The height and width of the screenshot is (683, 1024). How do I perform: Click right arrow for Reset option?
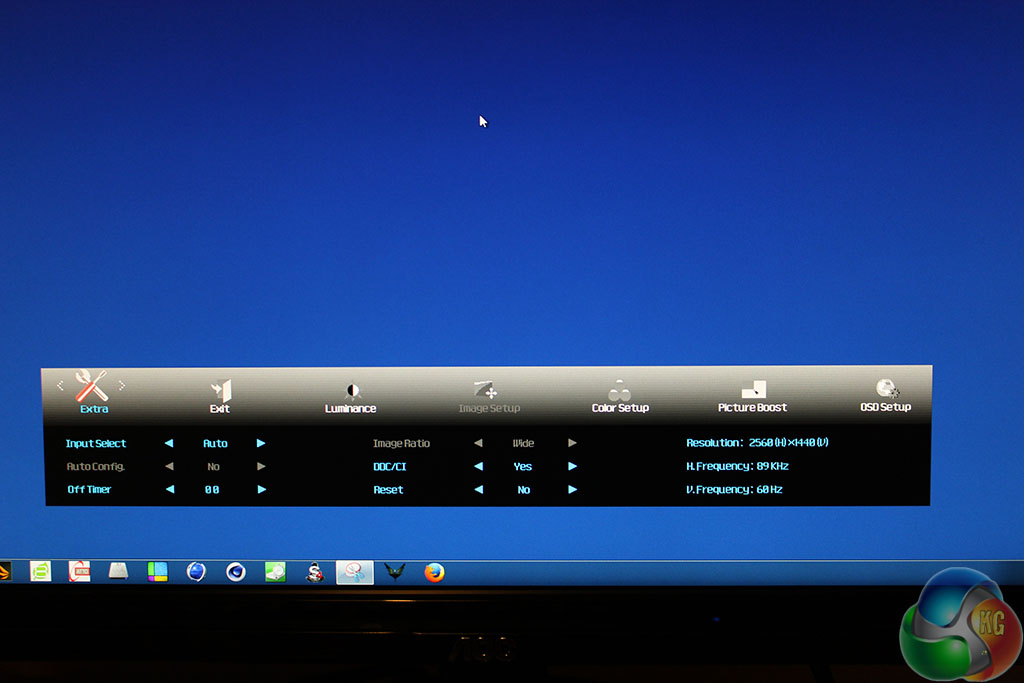(572, 489)
